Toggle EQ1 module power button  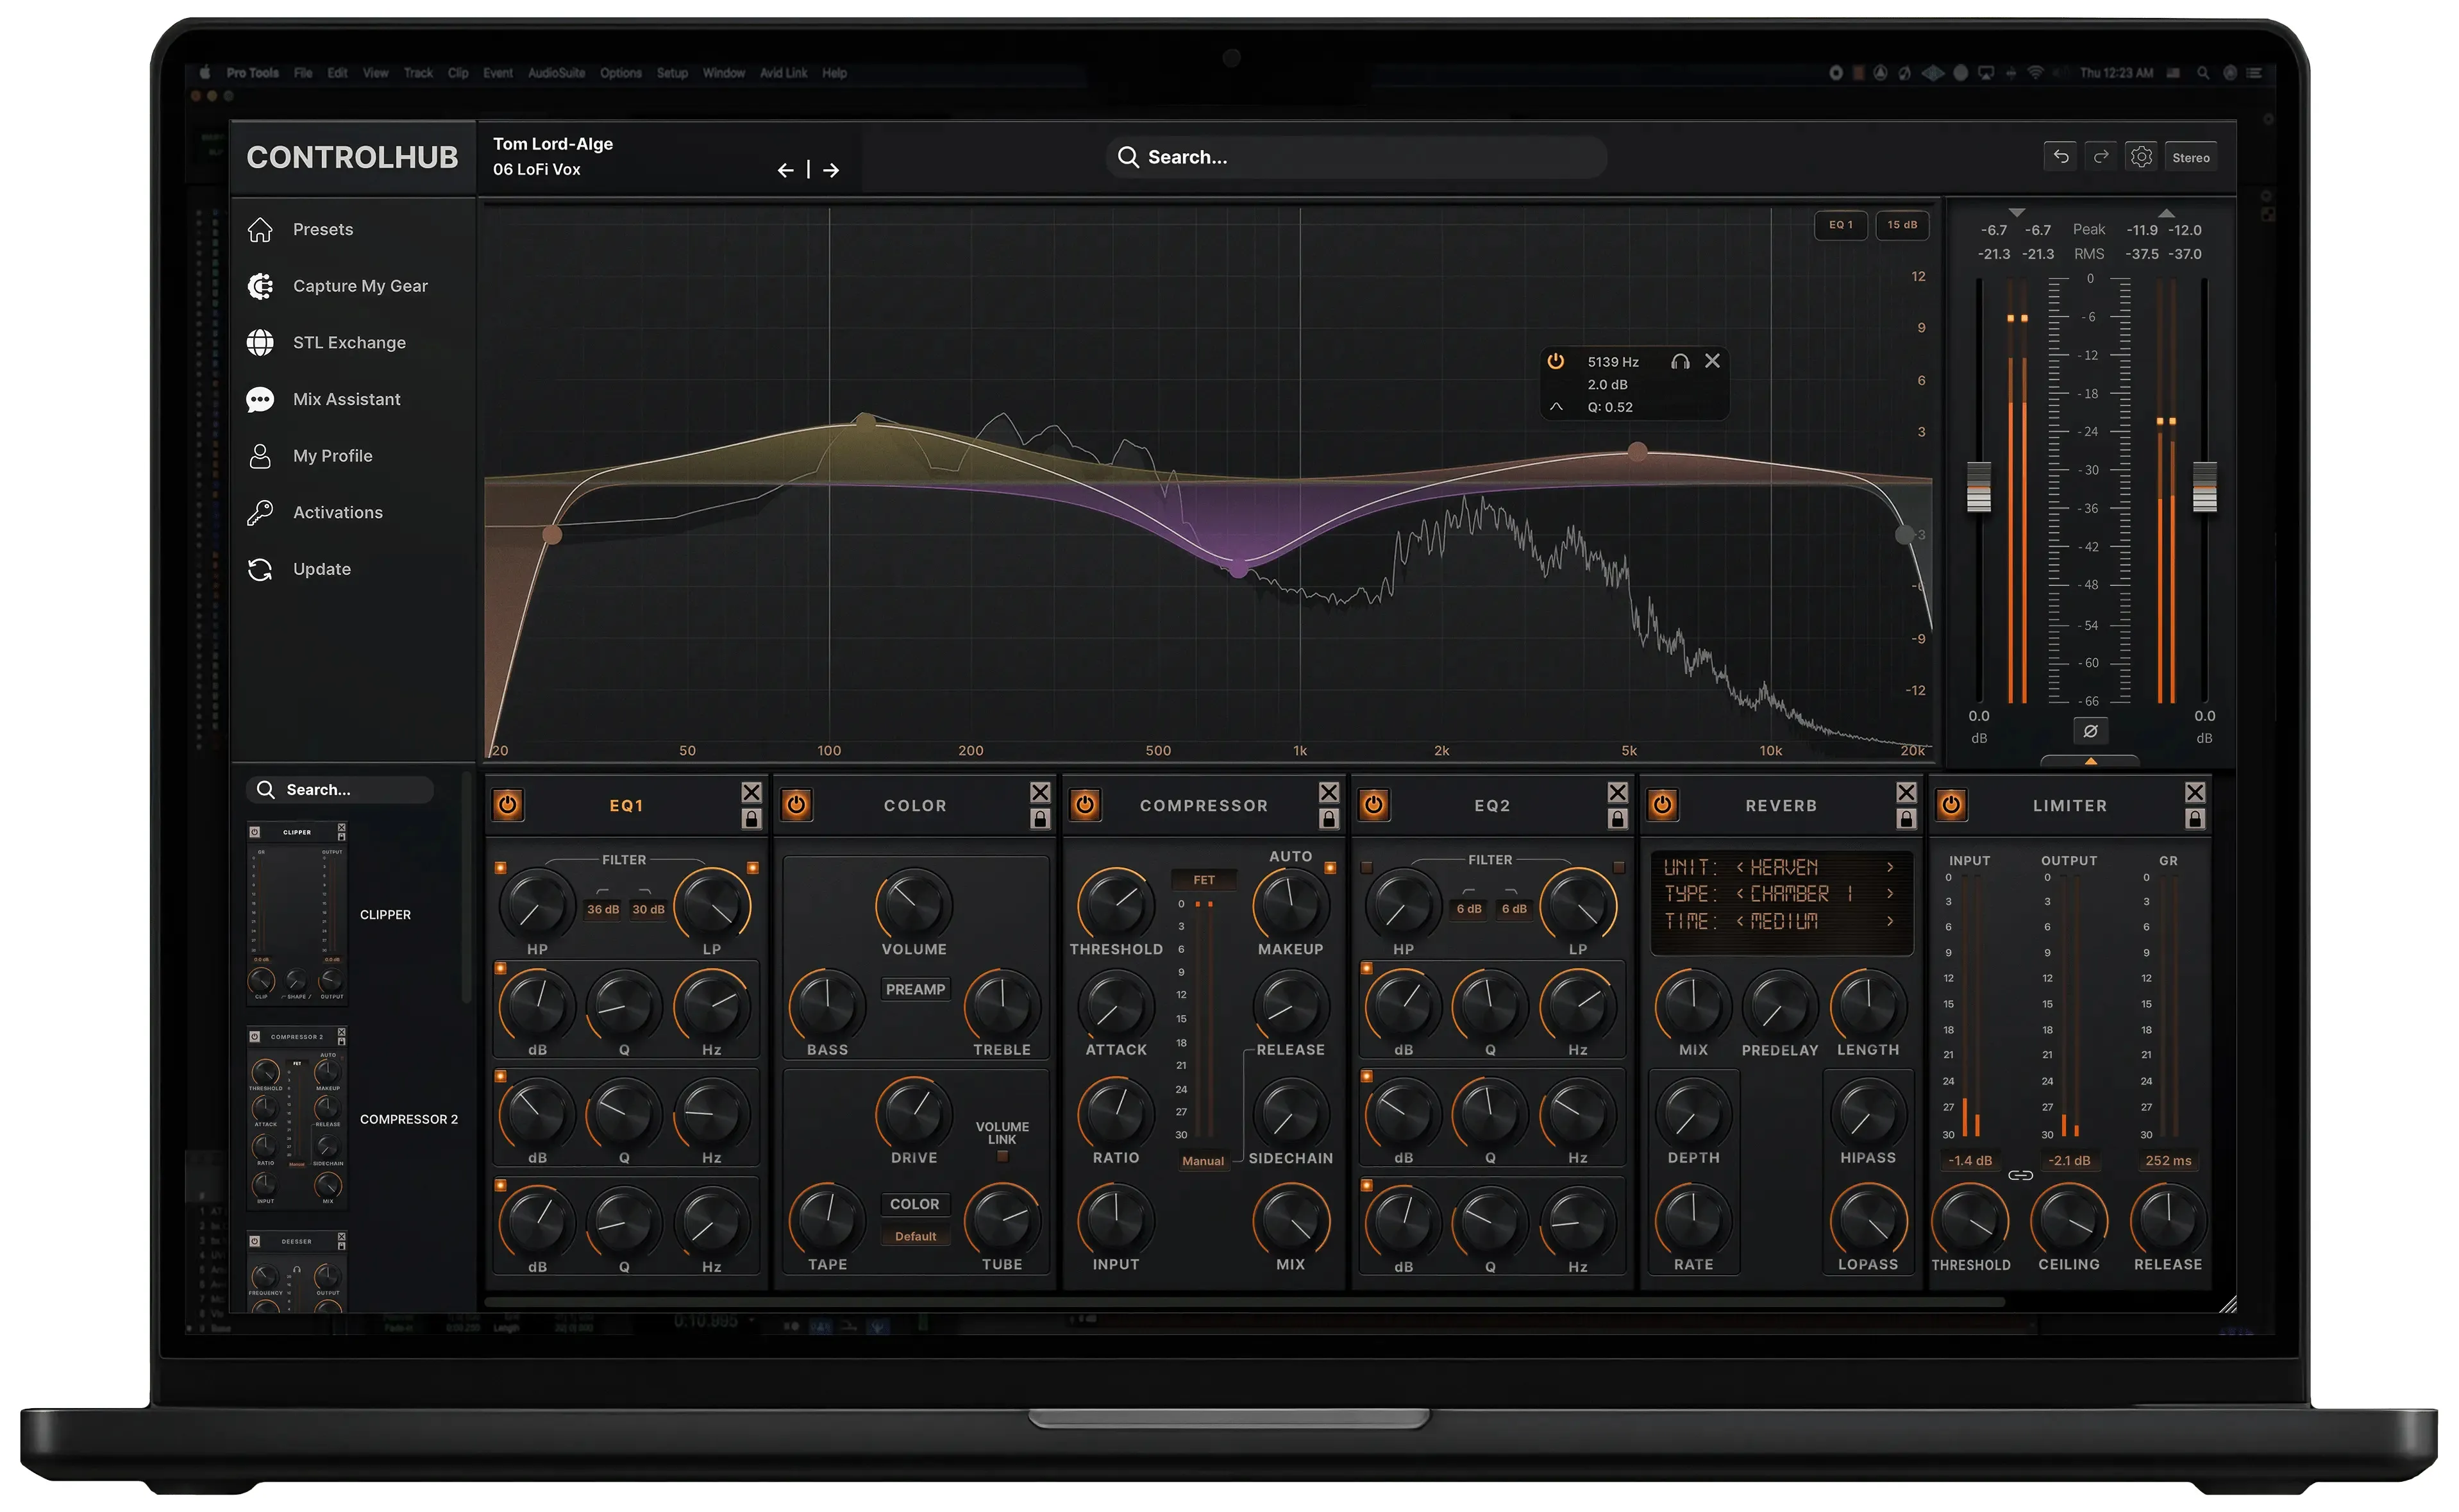click(x=508, y=806)
